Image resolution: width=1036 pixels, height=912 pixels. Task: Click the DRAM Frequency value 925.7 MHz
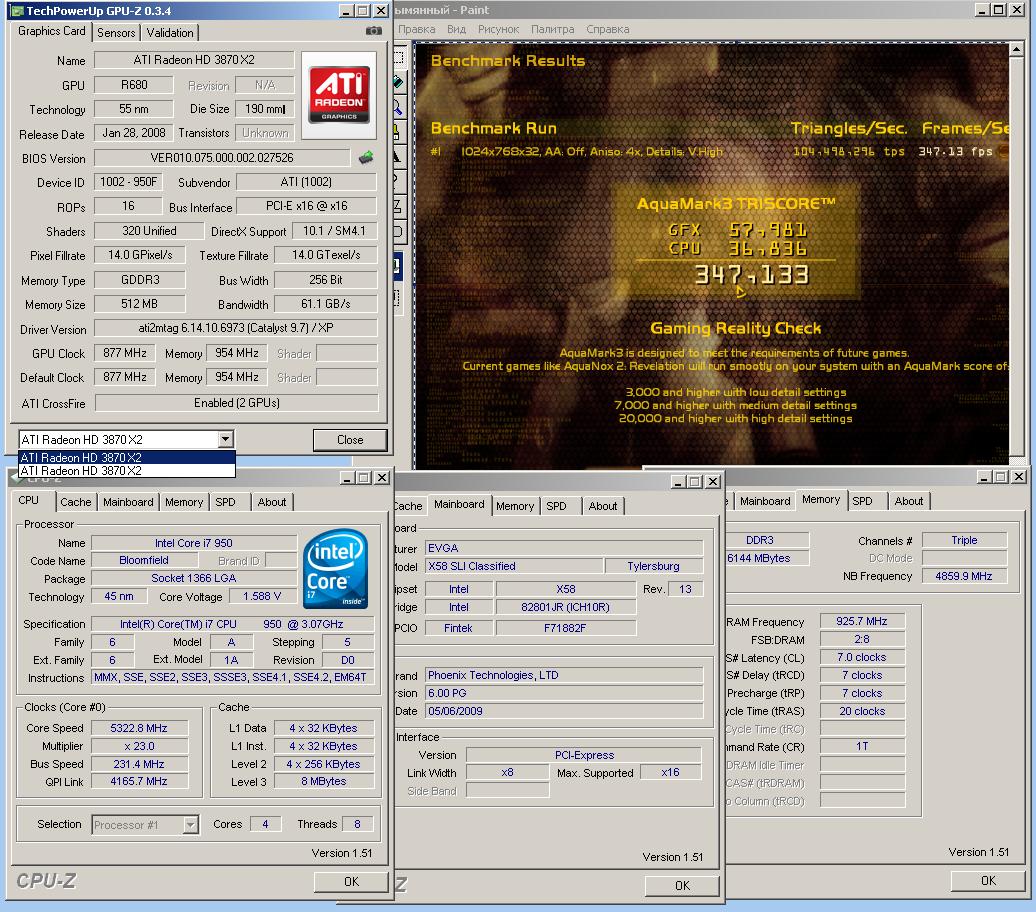click(862, 621)
